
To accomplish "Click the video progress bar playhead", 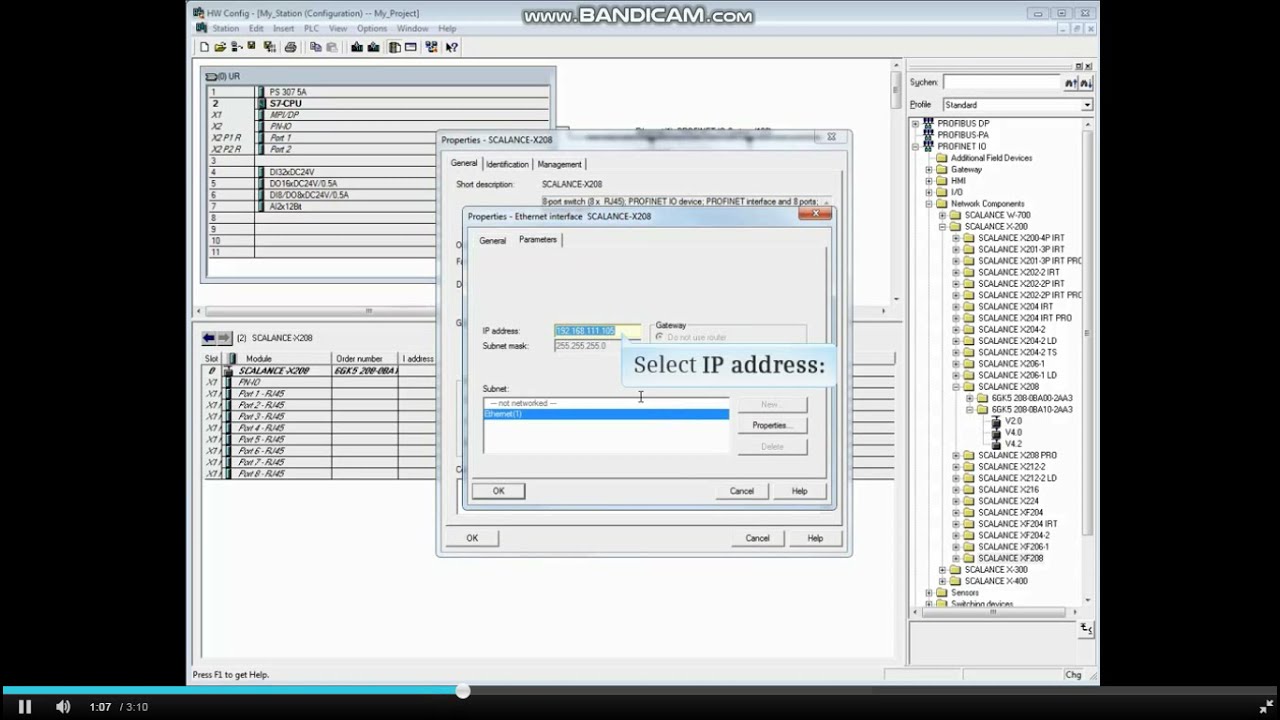I will click(463, 691).
